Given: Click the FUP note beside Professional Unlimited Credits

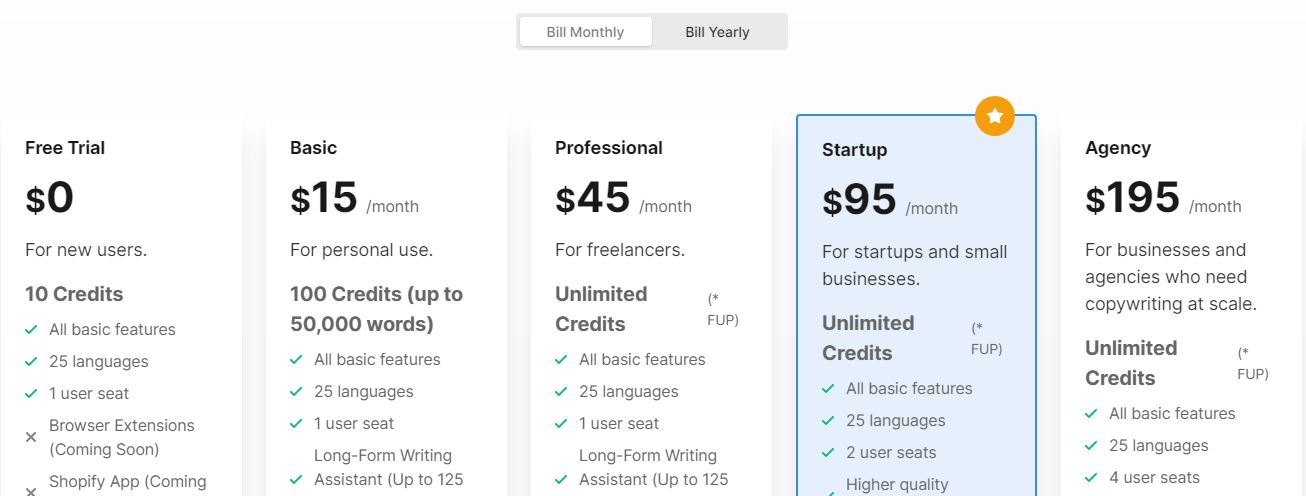Looking at the screenshot, I should pos(723,309).
